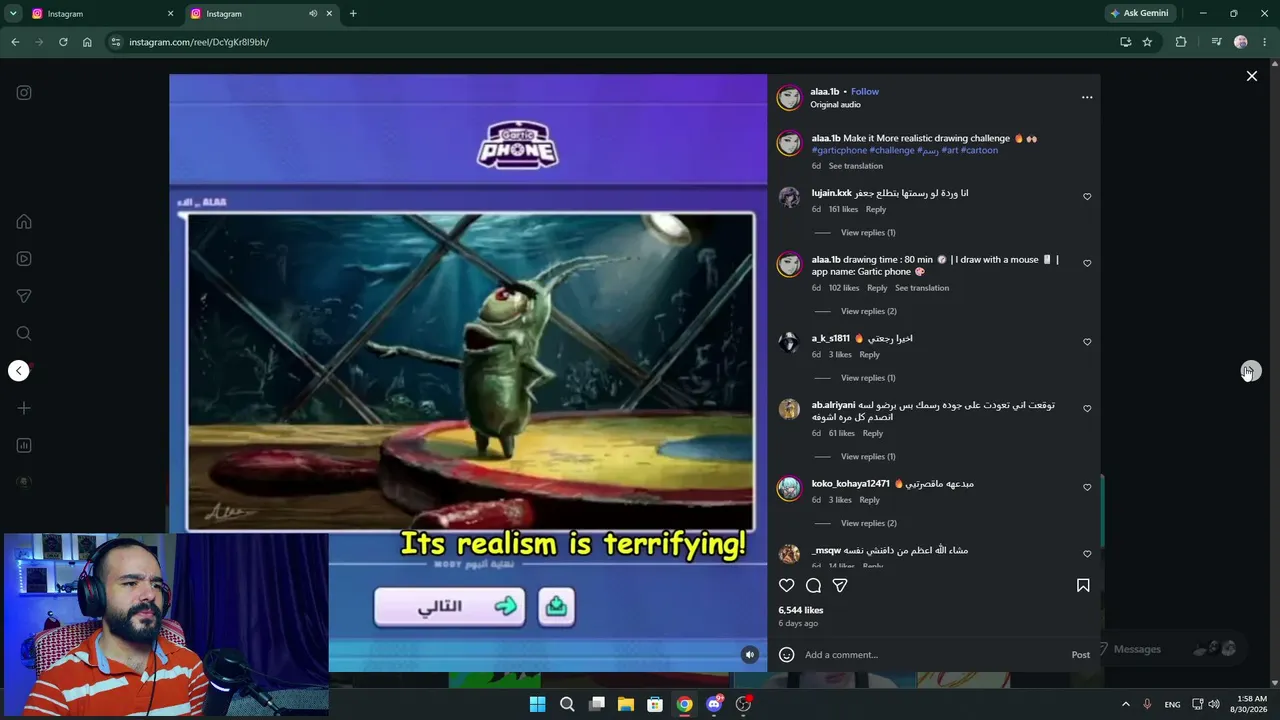Screen dimensions: 1280x720
Task: Open the post's more options menu
Action: click(x=1087, y=98)
